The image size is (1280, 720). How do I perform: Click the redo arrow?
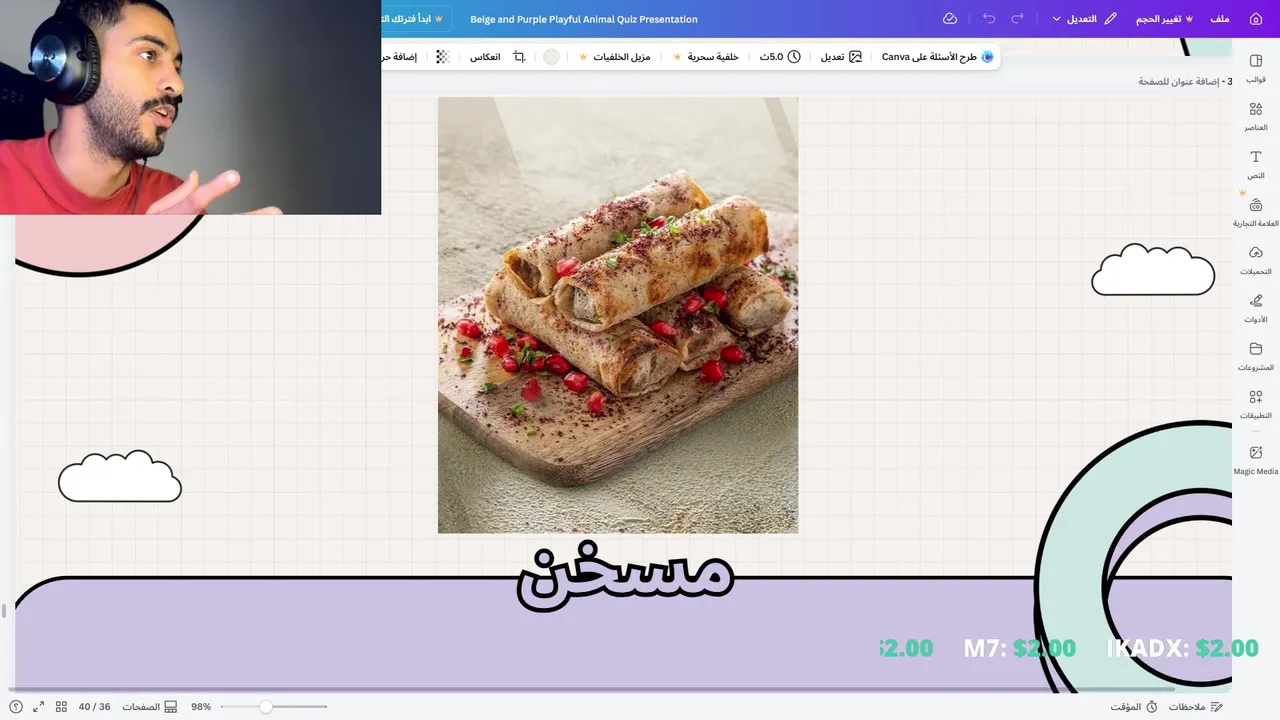1018,19
